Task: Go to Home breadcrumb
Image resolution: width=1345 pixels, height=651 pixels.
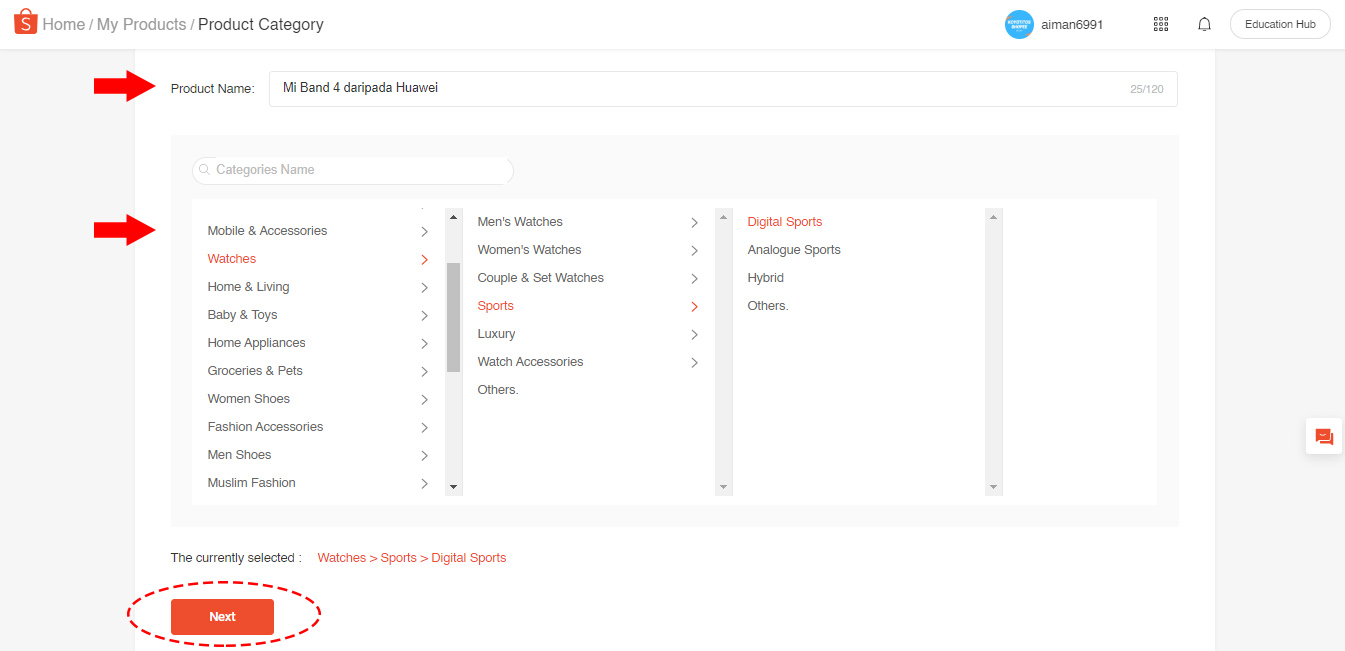Action: pos(63,24)
